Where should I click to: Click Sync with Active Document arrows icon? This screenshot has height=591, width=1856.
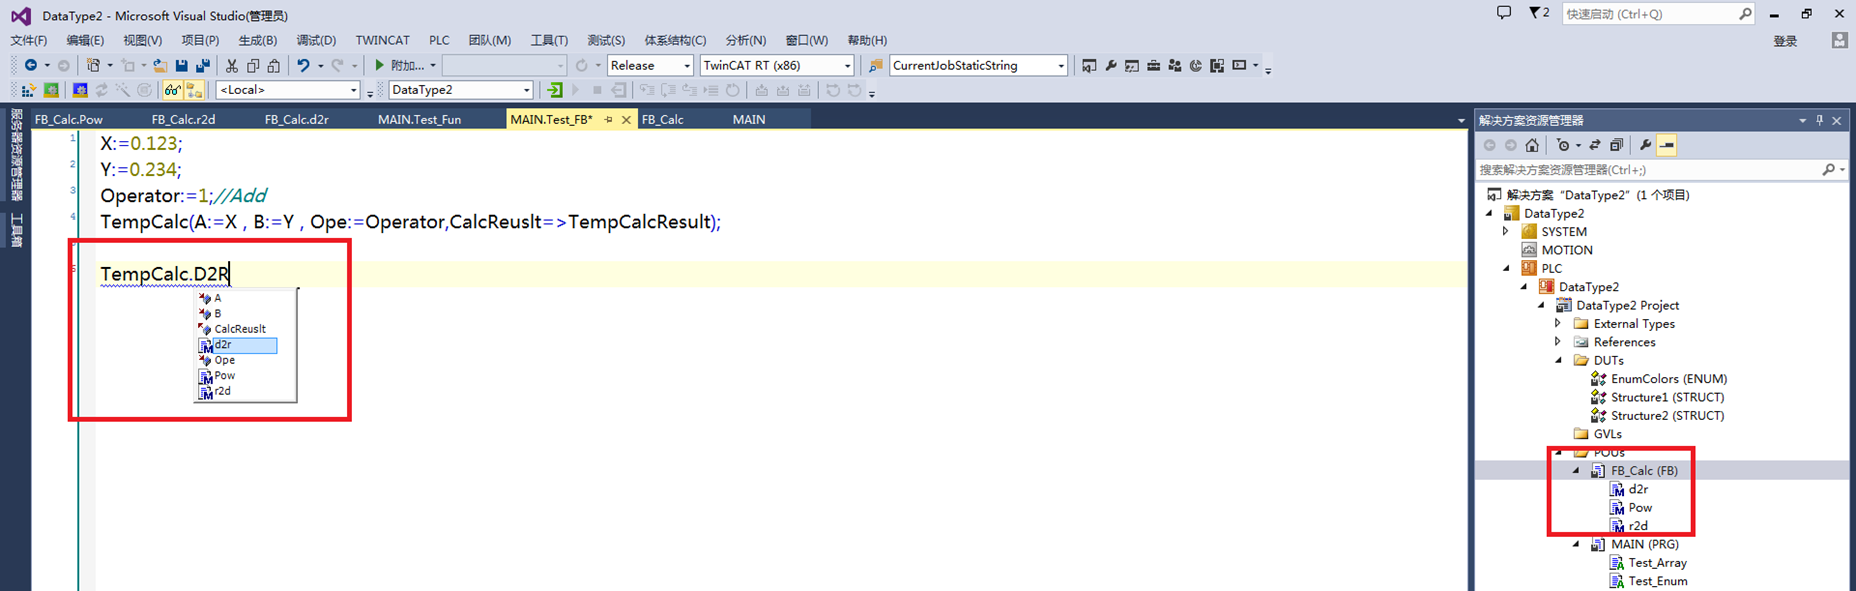click(x=1595, y=145)
